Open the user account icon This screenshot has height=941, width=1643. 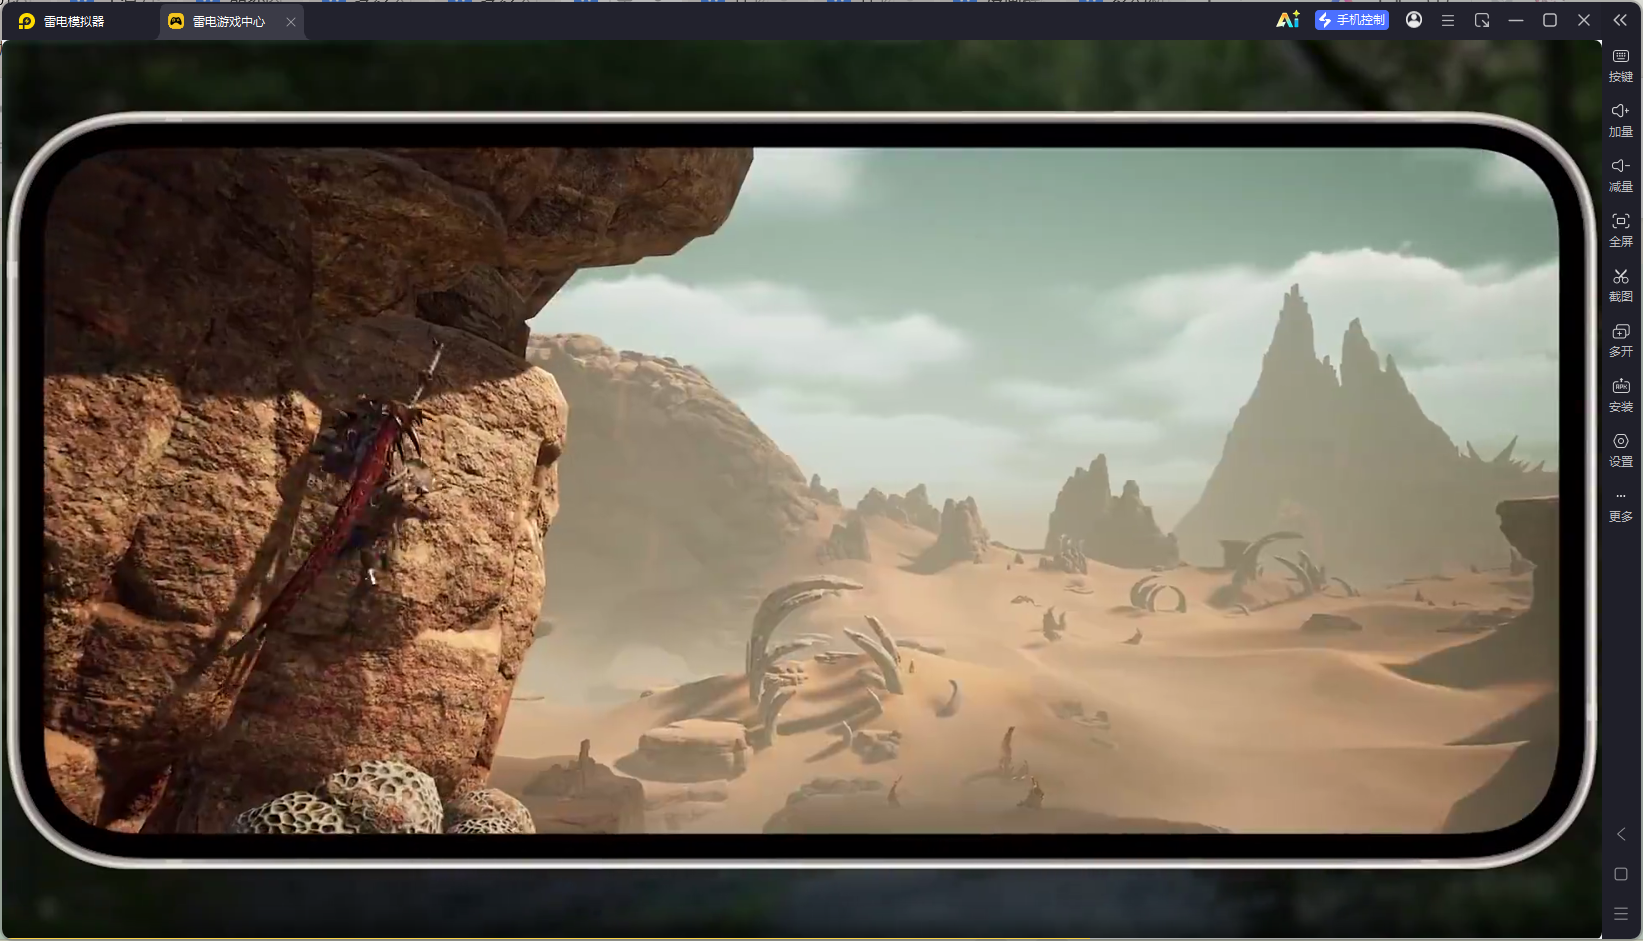click(1414, 20)
